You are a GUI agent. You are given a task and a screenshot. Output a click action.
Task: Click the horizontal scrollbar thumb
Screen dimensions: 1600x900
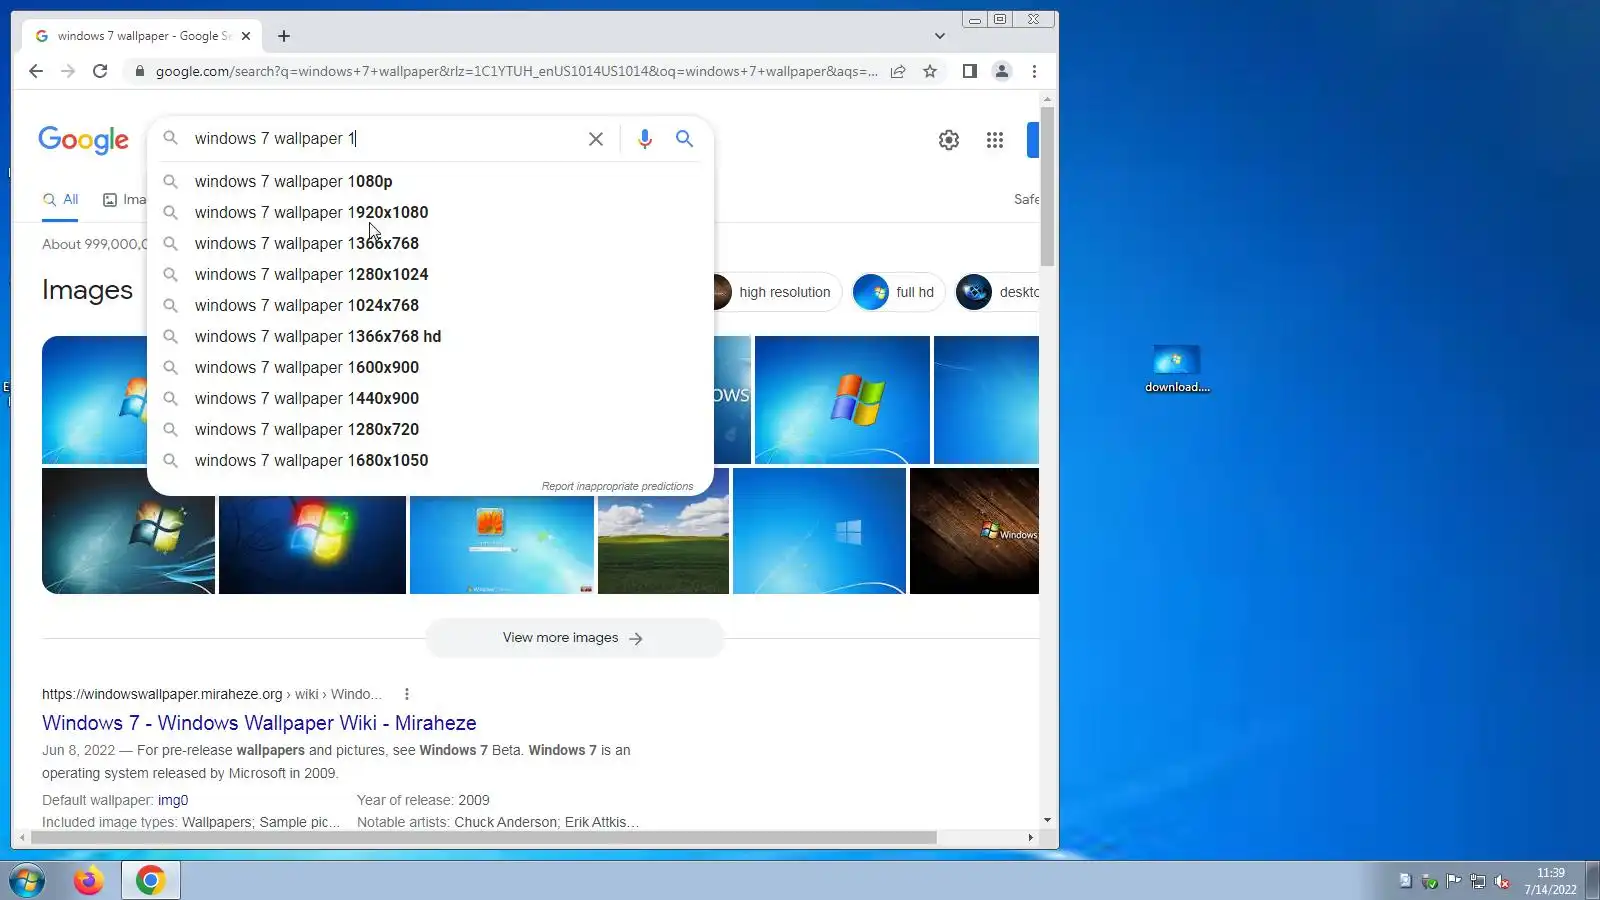(482, 838)
